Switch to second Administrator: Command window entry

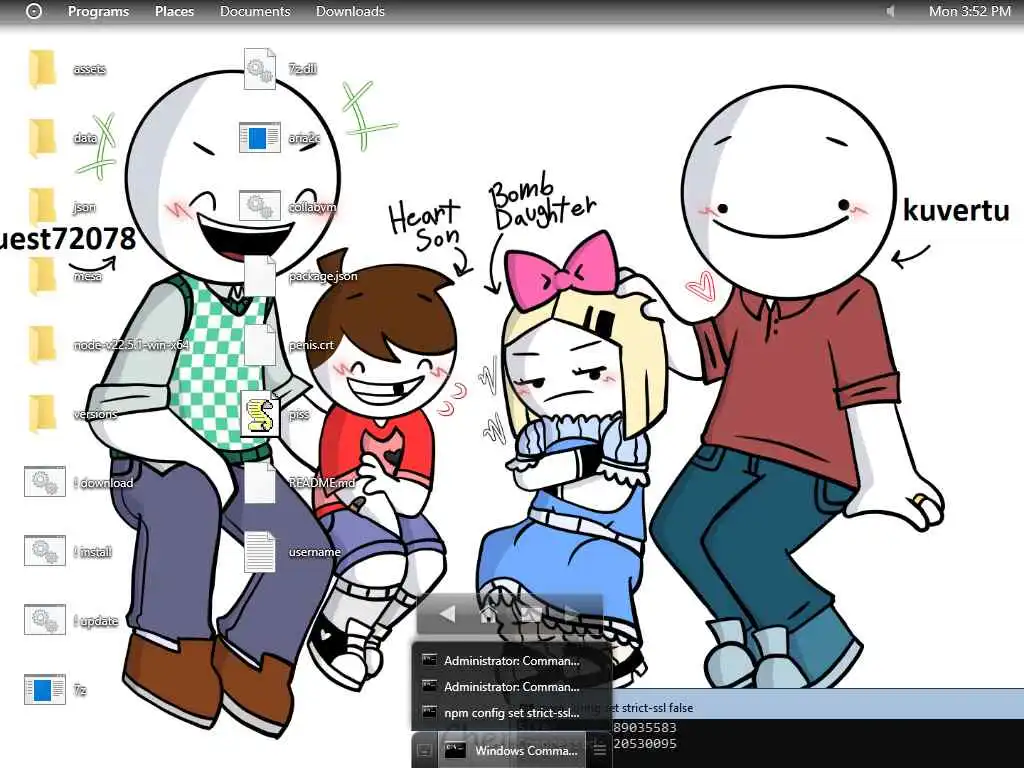coord(511,687)
